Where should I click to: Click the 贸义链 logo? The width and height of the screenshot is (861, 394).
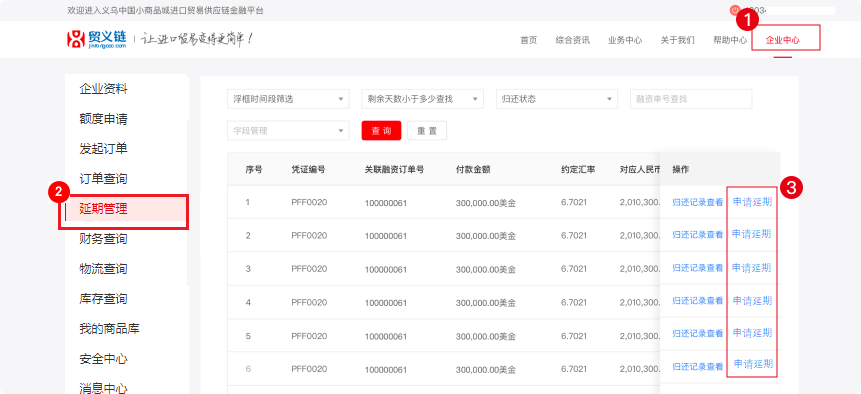pos(97,39)
